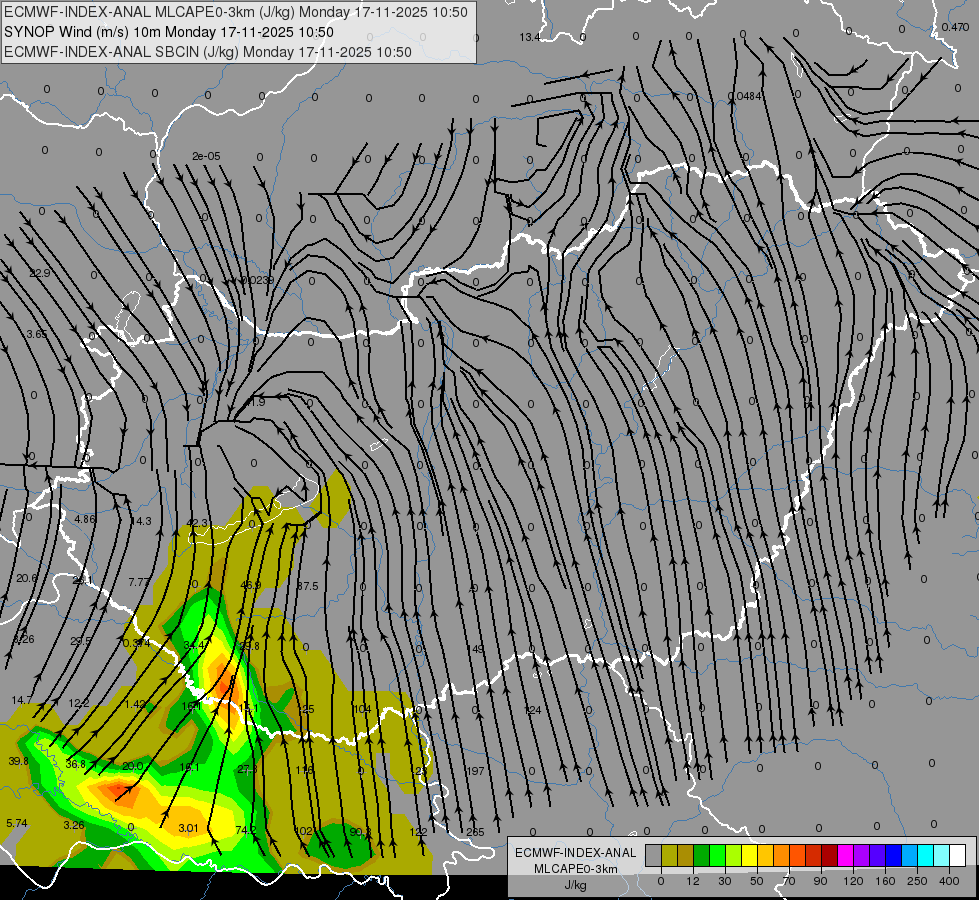Click the map value '74.2'
The width and height of the screenshot is (979, 900).
point(246,830)
